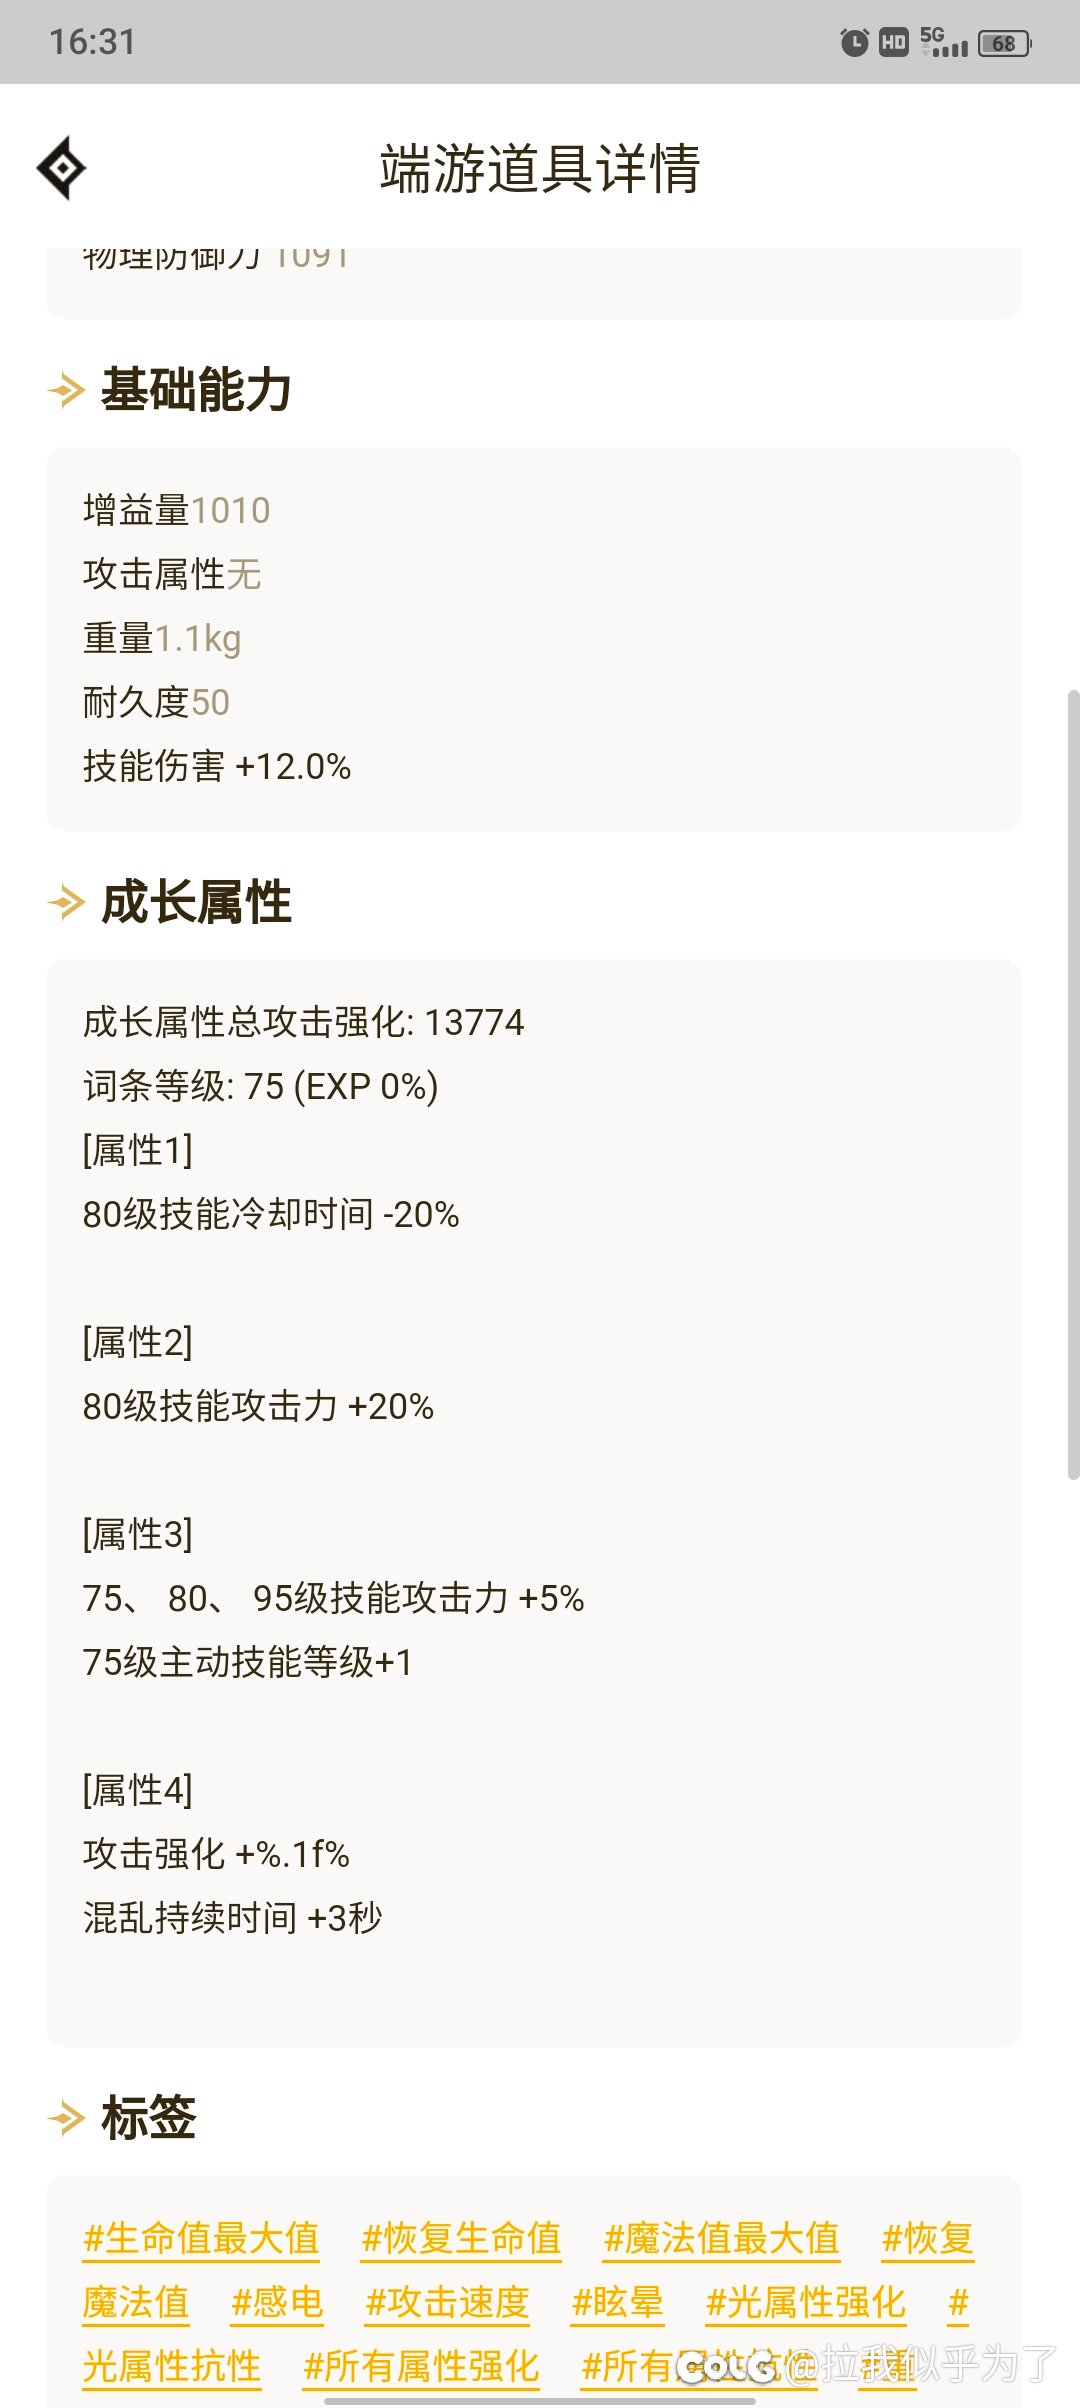Open the #生命值最大值 tag
This screenshot has height=2408, width=1080.
[x=201, y=2238]
